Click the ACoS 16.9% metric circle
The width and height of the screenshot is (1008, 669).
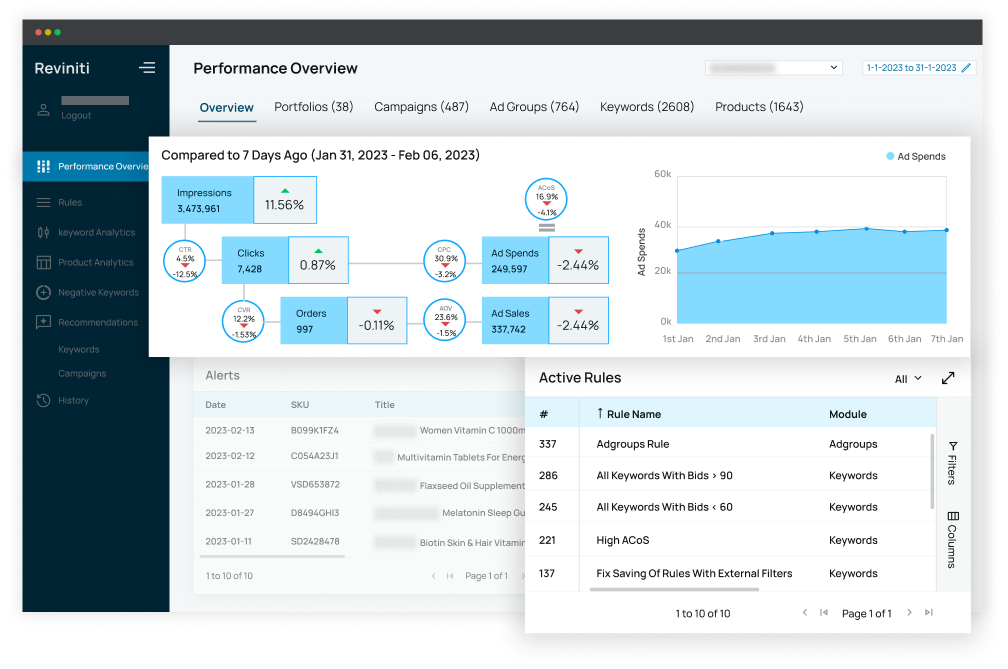(x=546, y=199)
